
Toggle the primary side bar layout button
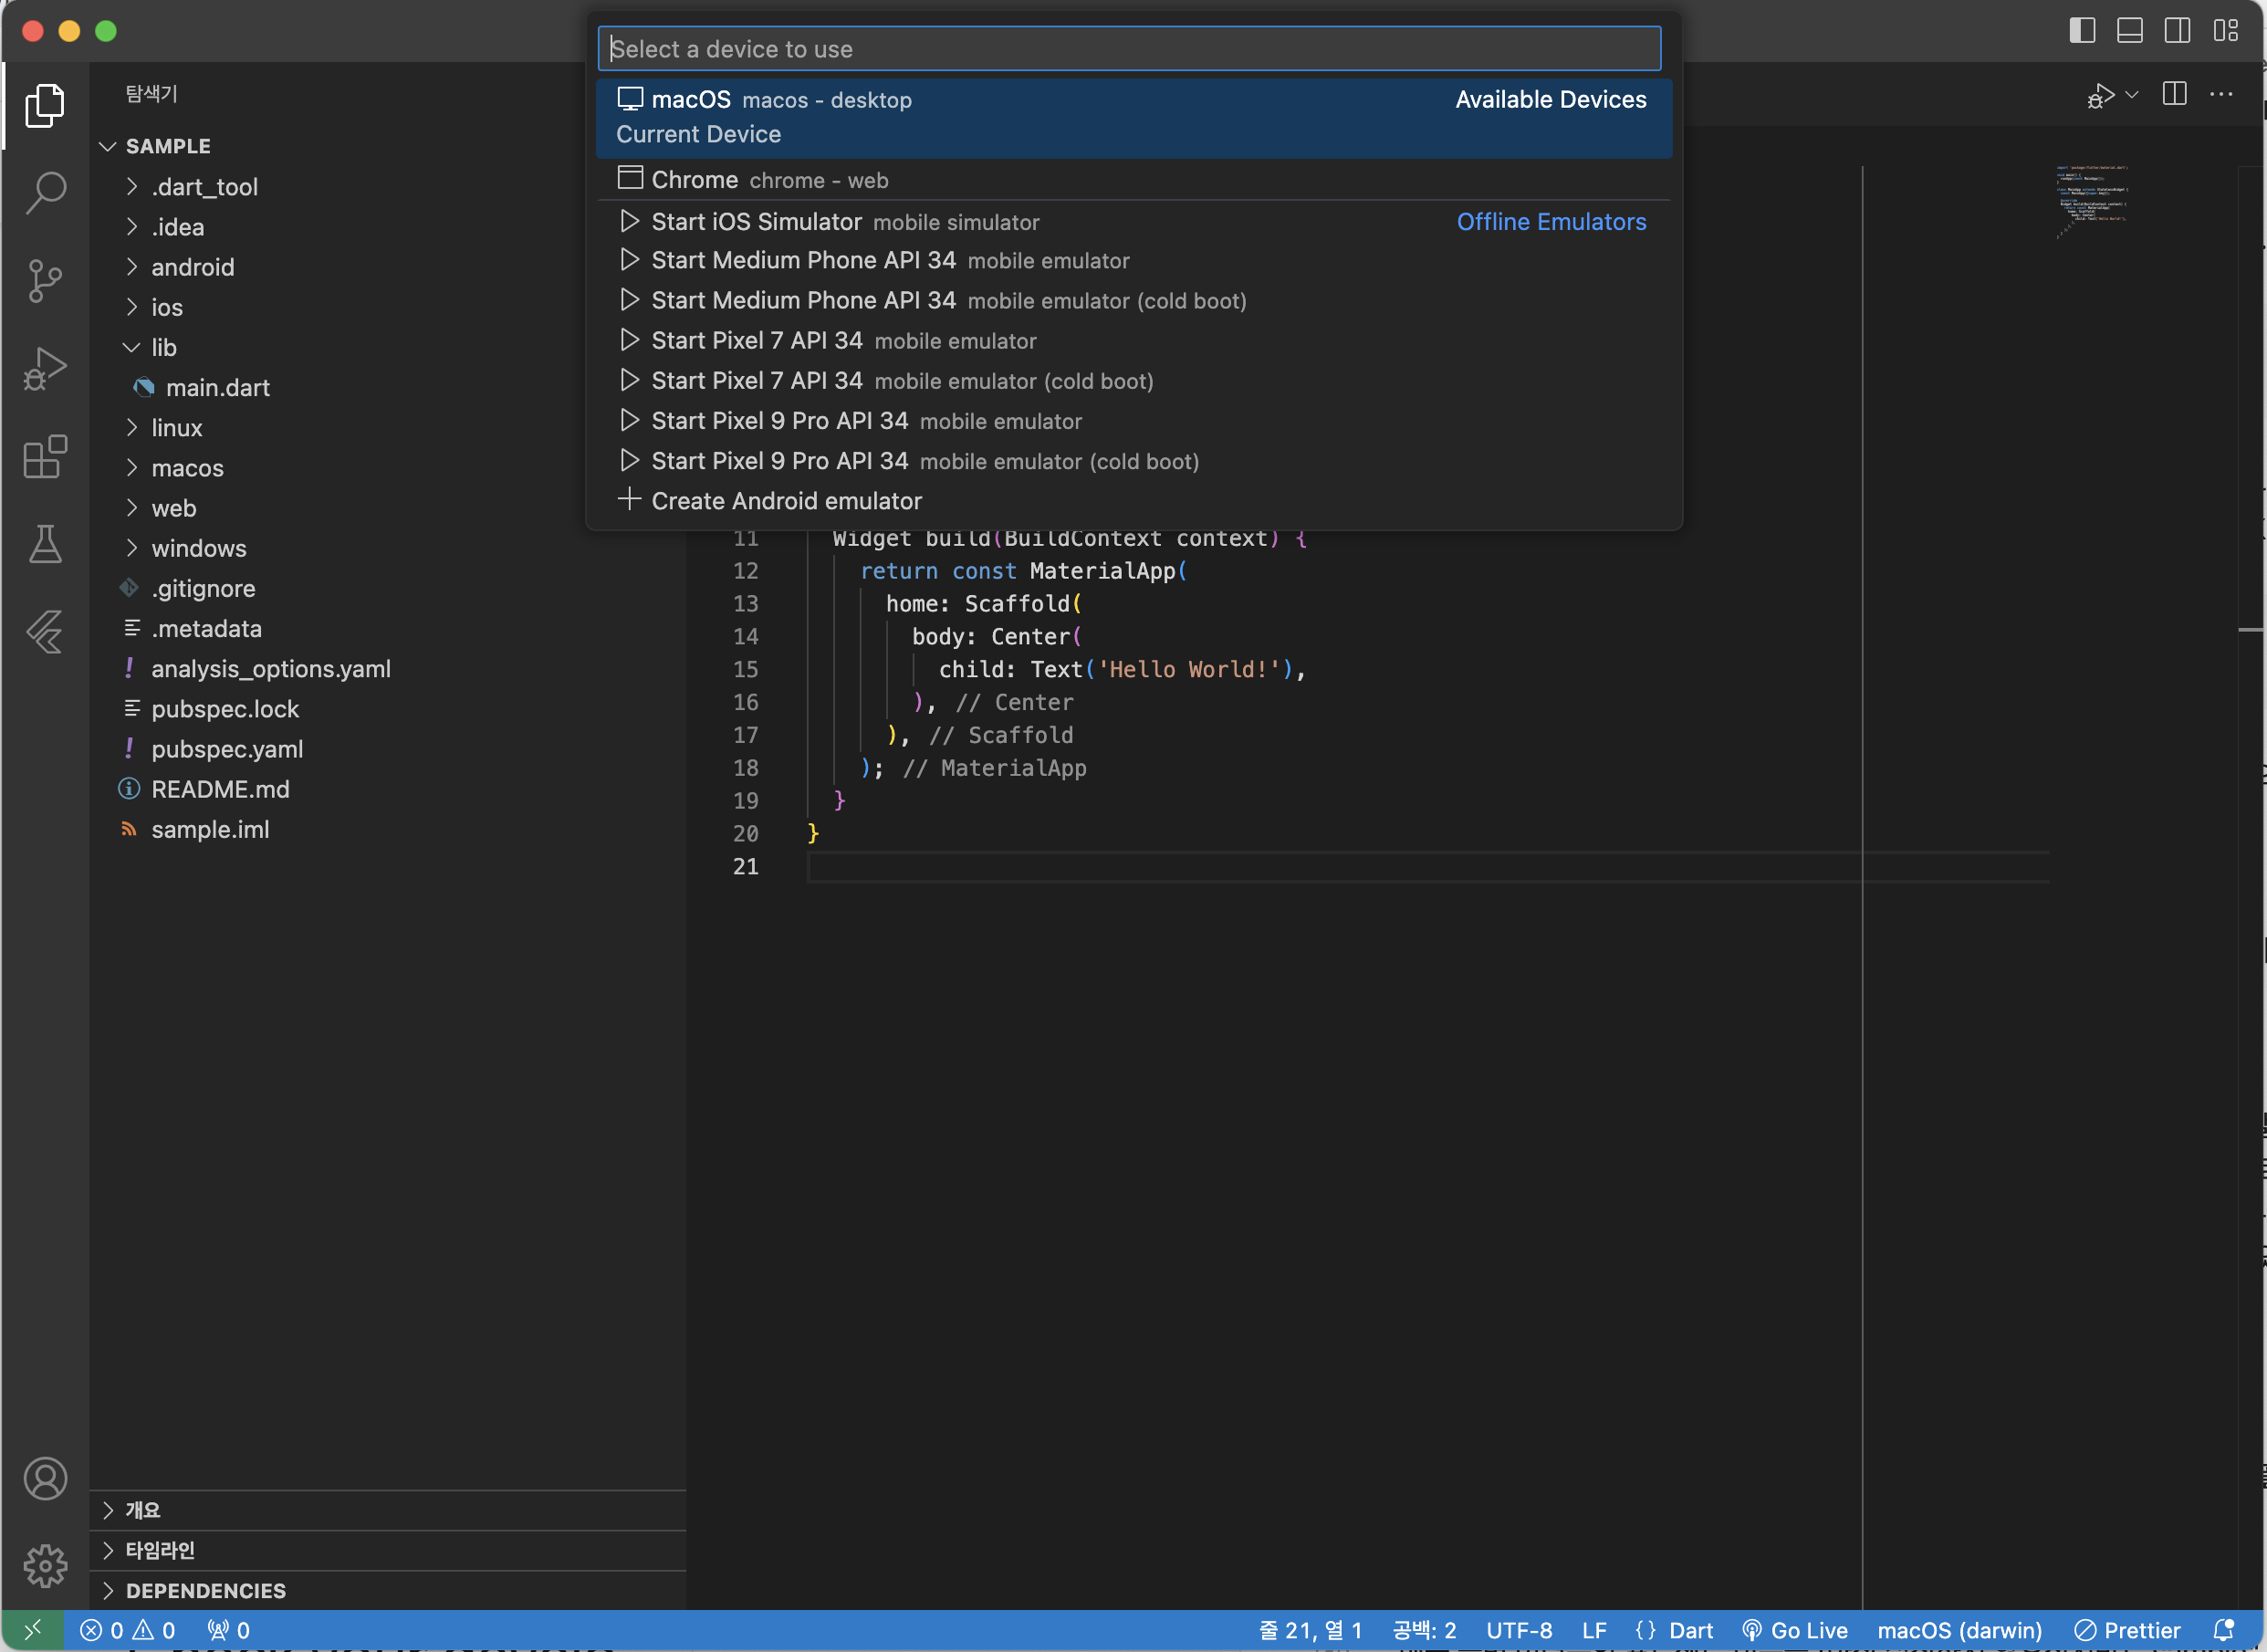point(2081,31)
